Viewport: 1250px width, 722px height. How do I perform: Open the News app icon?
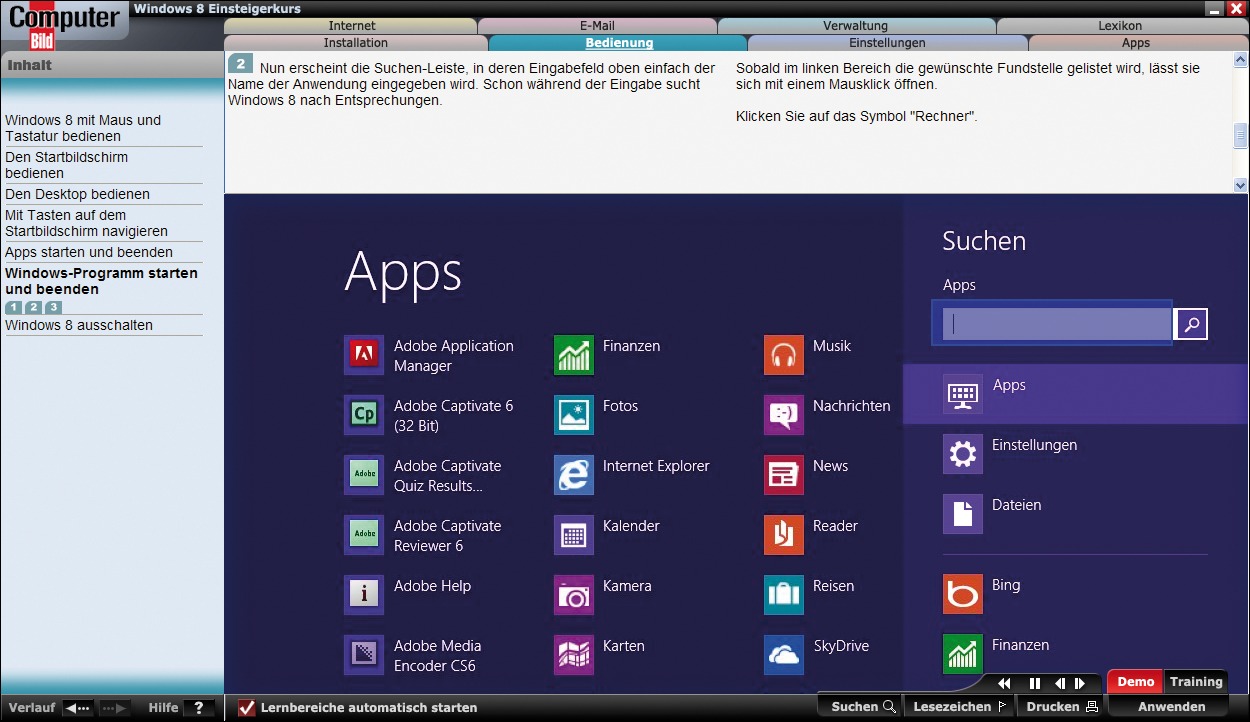783,475
